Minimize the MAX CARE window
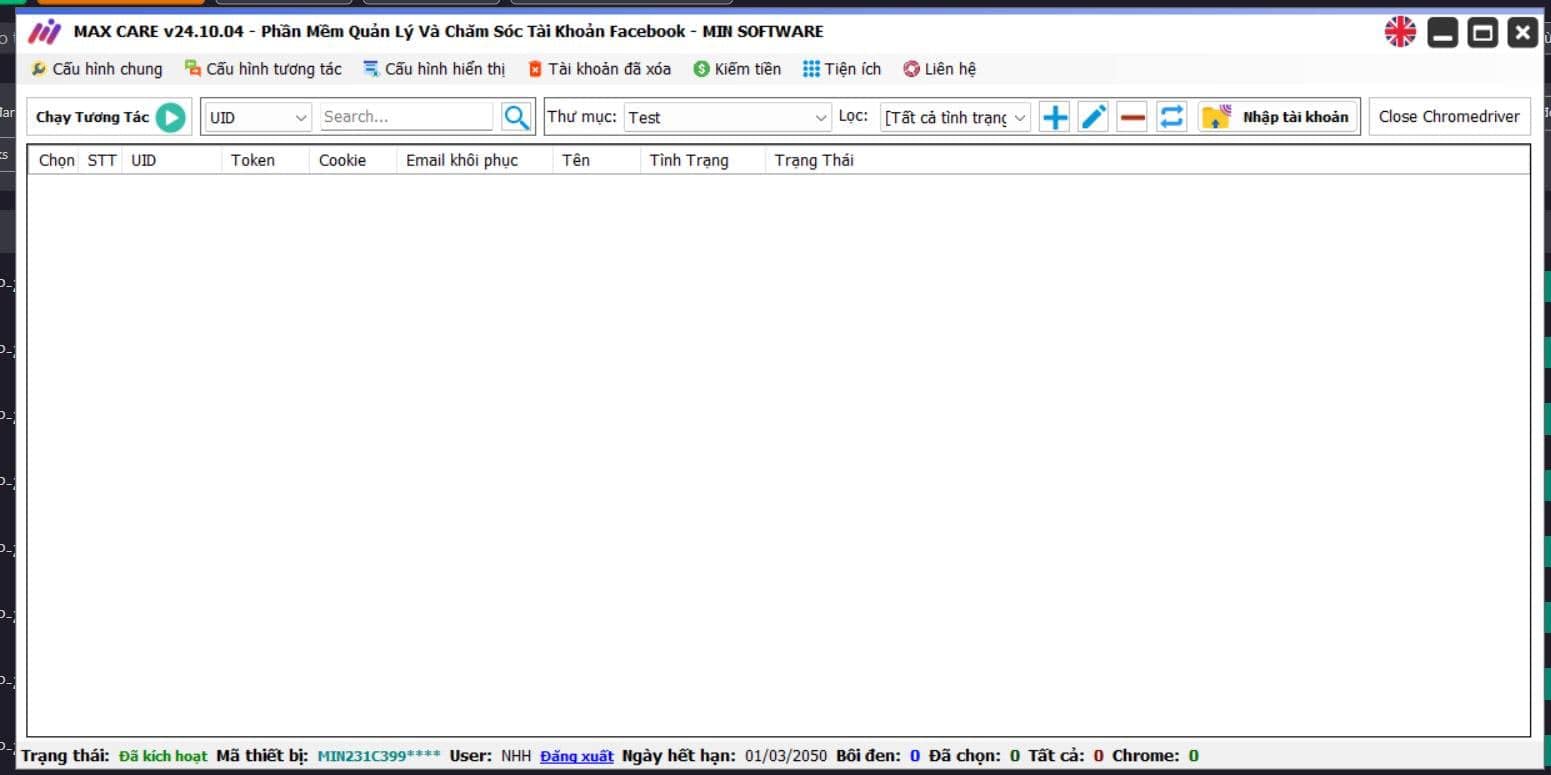Image resolution: width=1551 pixels, height=775 pixels. (1442, 33)
